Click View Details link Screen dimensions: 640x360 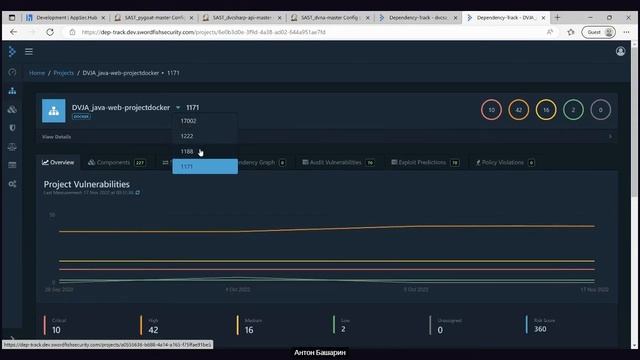pyautogui.click(x=56, y=137)
